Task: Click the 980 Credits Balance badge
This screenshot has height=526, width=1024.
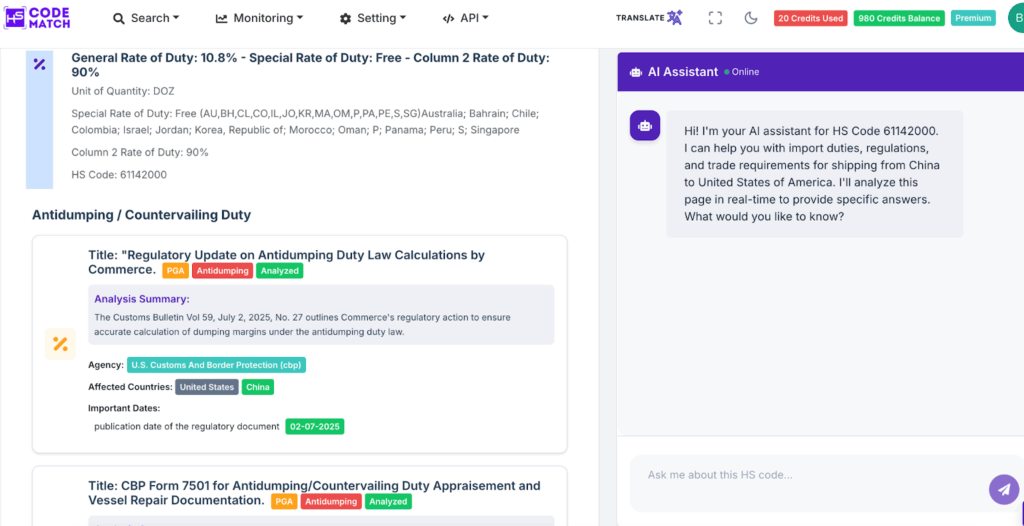Action: click(898, 18)
